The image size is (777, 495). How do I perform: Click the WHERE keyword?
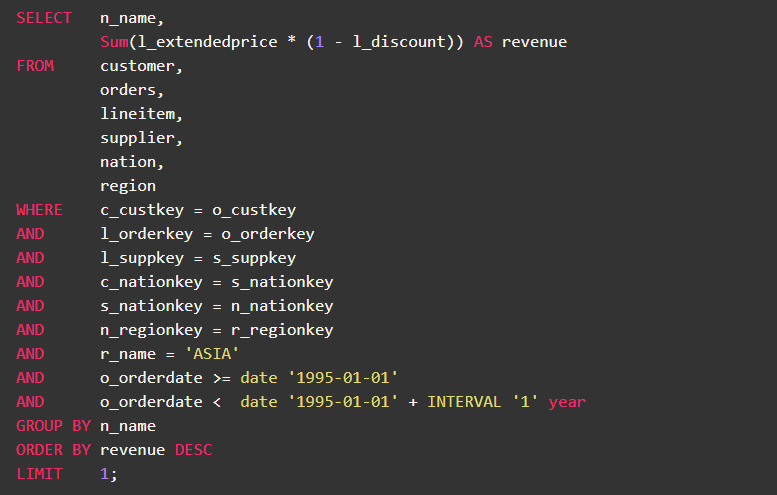click(x=40, y=210)
